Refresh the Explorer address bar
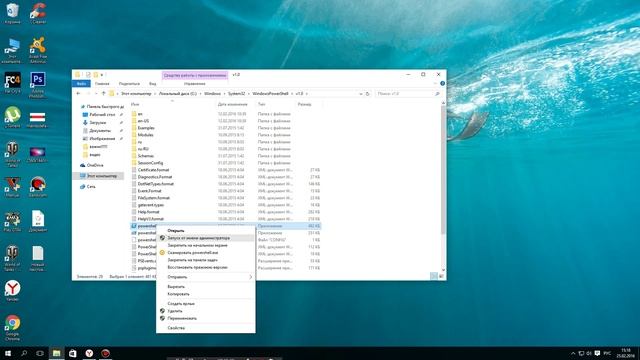The height and width of the screenshot is (360, 640). click(x=367, y=93)
